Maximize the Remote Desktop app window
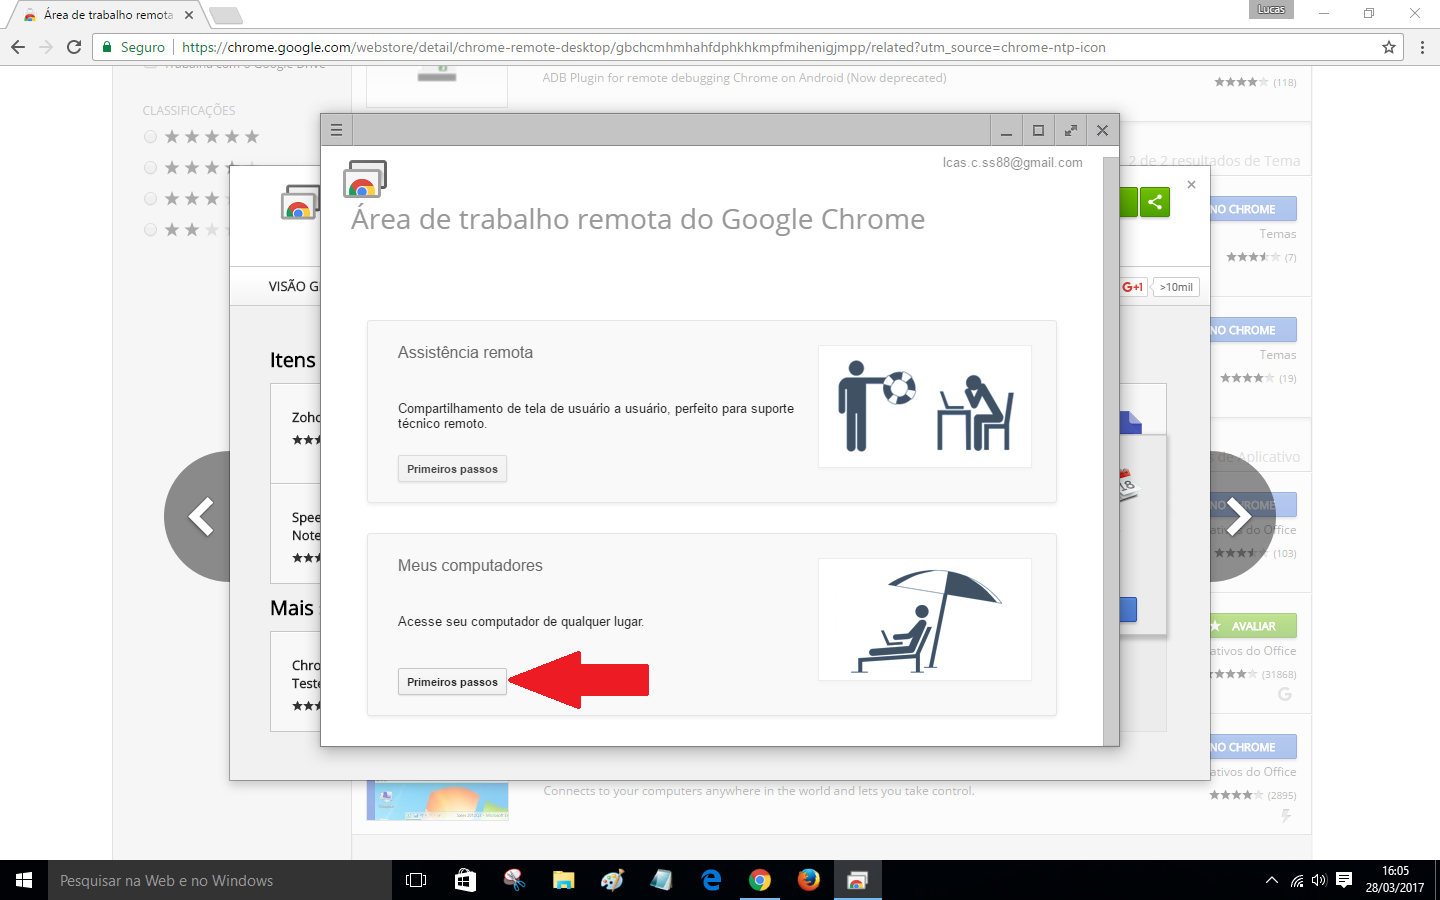 tap(1038, 130)
